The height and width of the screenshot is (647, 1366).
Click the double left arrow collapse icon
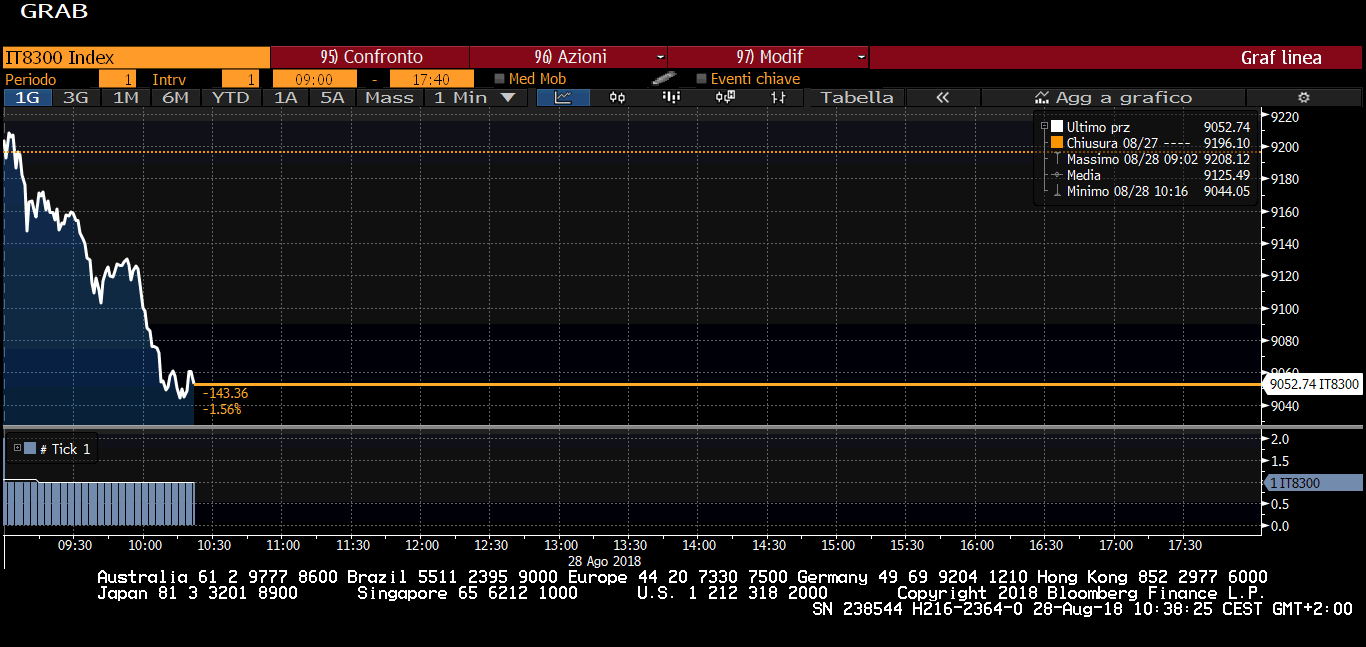coord(942,97)
